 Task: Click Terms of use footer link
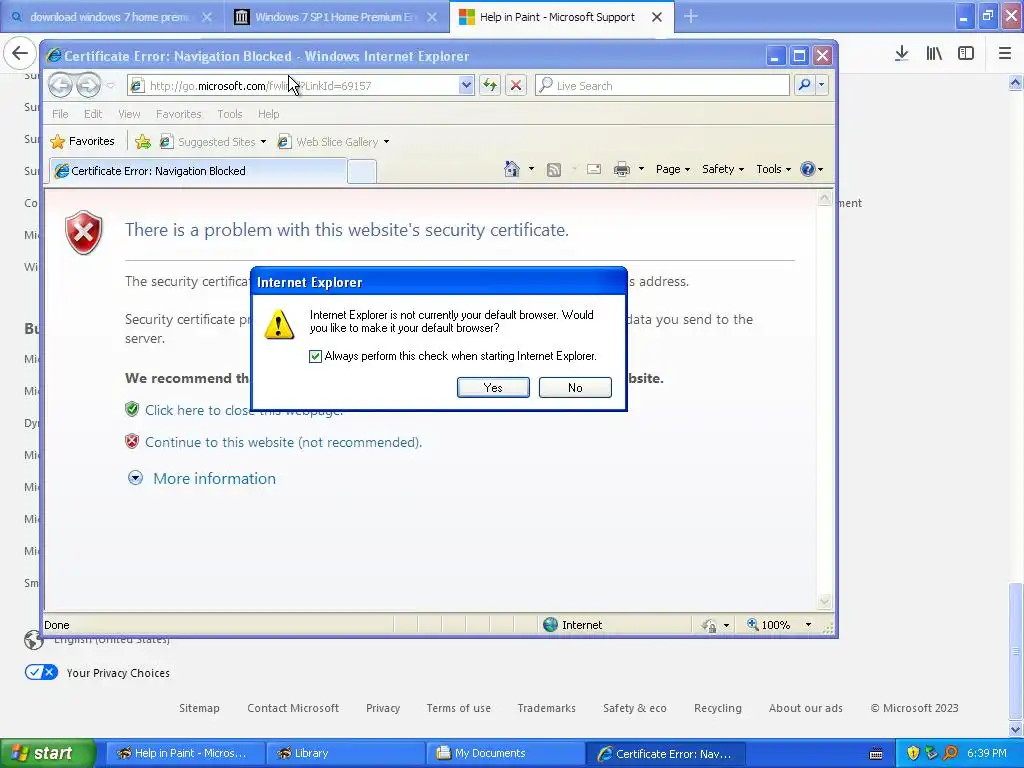tap(458, 708)
